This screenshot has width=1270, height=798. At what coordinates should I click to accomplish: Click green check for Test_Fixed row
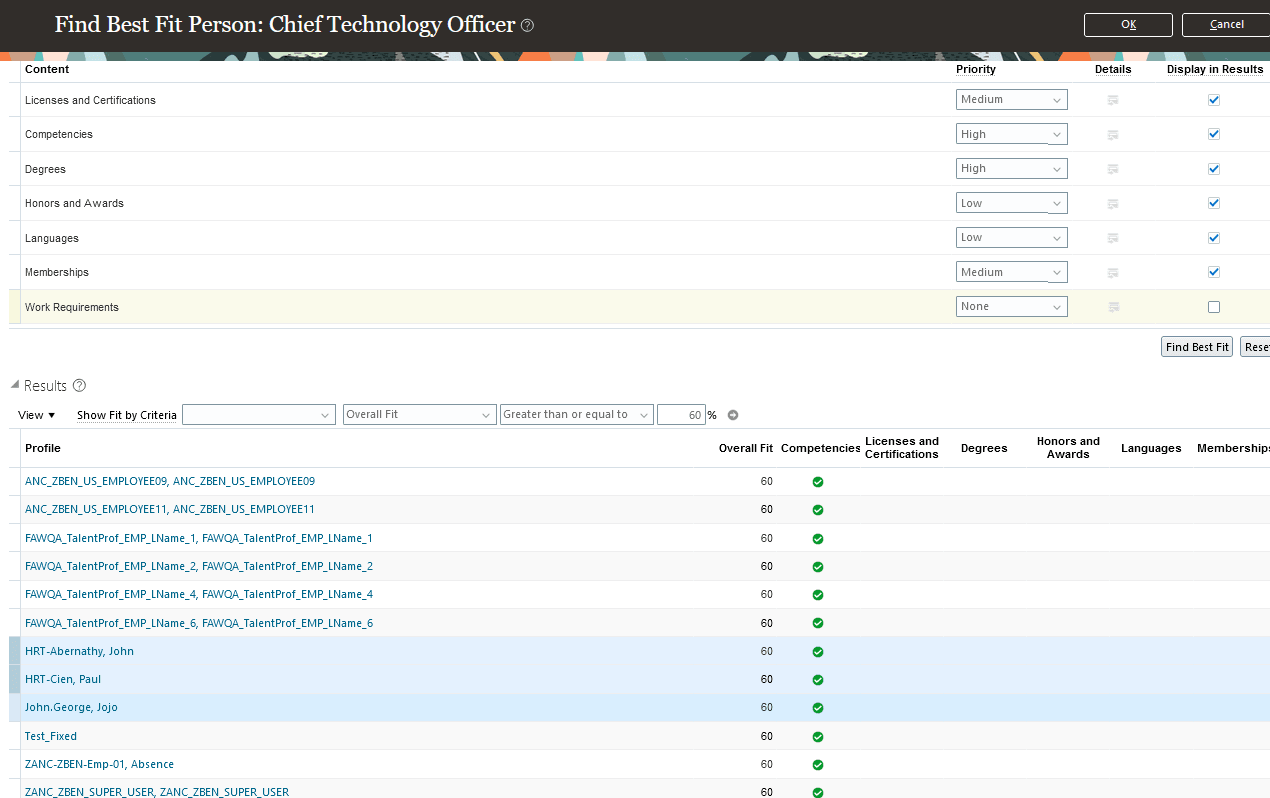tap(818, 737)
